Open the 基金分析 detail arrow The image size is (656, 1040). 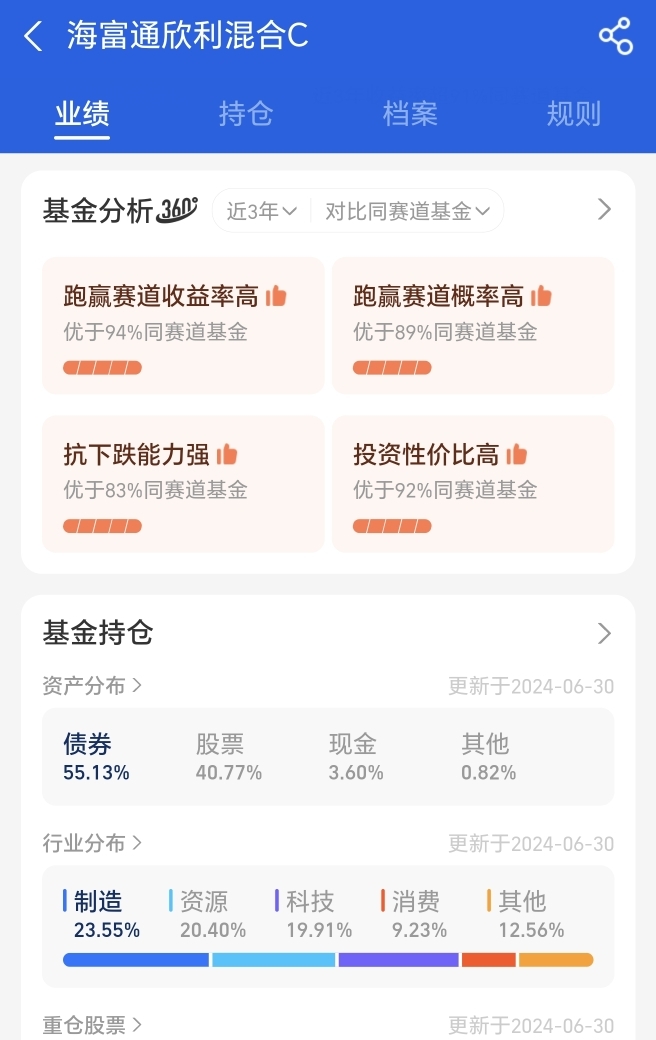click(x=604, y=210)
